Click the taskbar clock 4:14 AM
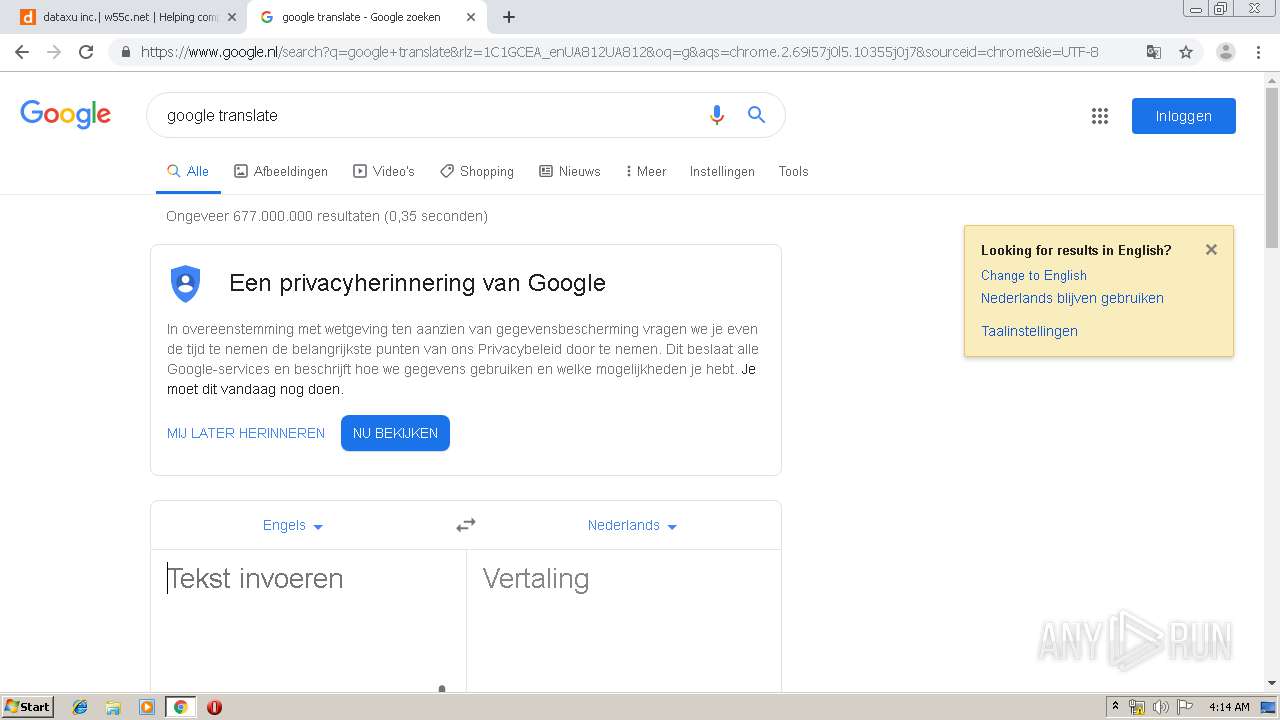1280x720 pixels. pos(1229,707)
